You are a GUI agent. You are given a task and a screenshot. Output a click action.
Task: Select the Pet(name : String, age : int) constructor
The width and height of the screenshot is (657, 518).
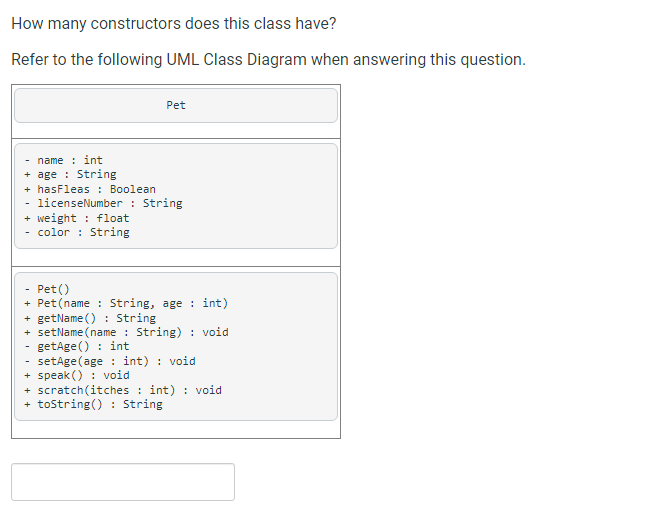126,303
